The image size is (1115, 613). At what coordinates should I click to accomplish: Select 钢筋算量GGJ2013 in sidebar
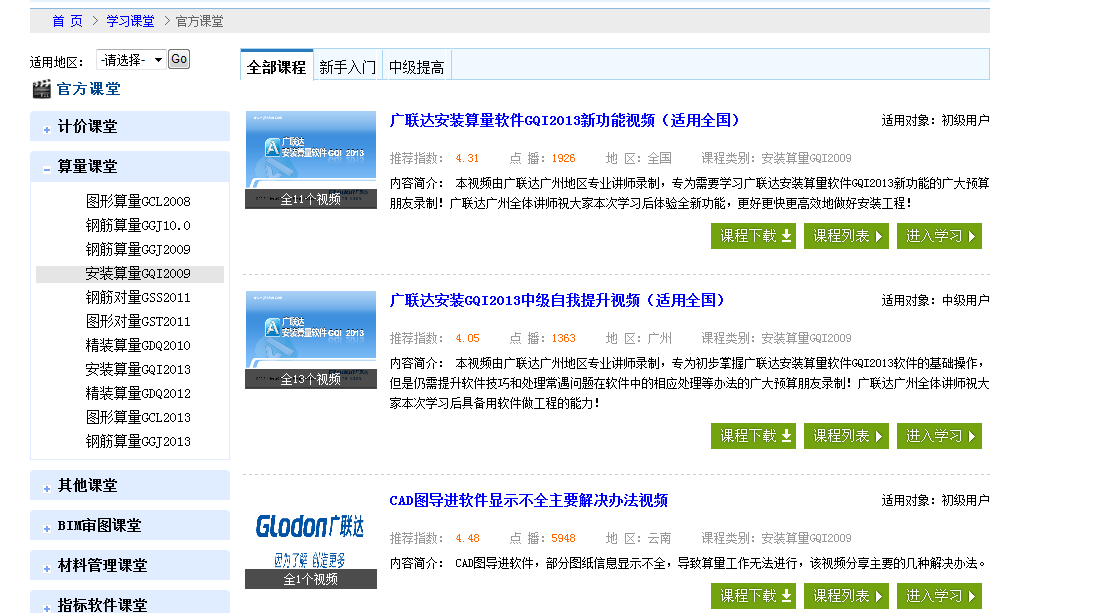[x=138, y=442]
